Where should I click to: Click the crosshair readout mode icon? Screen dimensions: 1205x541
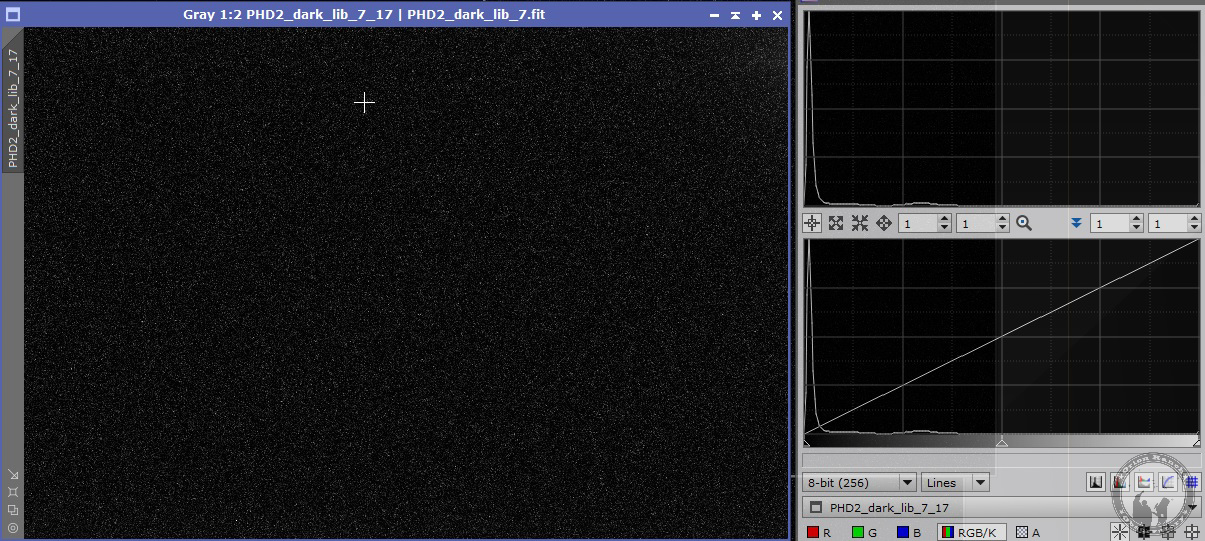[812, 224]
